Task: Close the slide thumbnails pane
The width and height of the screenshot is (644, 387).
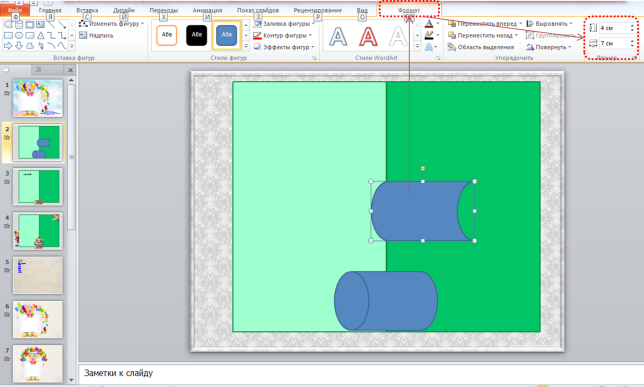Action: pyautogui.click(x=70, y=70)
